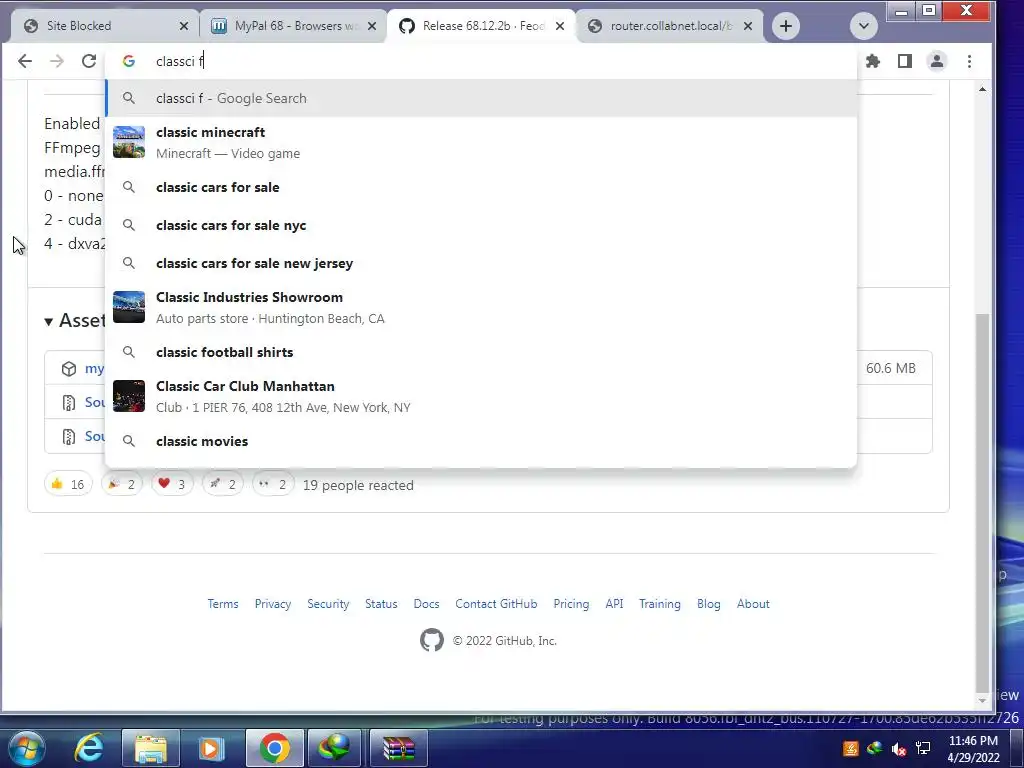Launch Internet Explorer from taskbar
The image size is (1024, 768).
(x=89, y=748)
